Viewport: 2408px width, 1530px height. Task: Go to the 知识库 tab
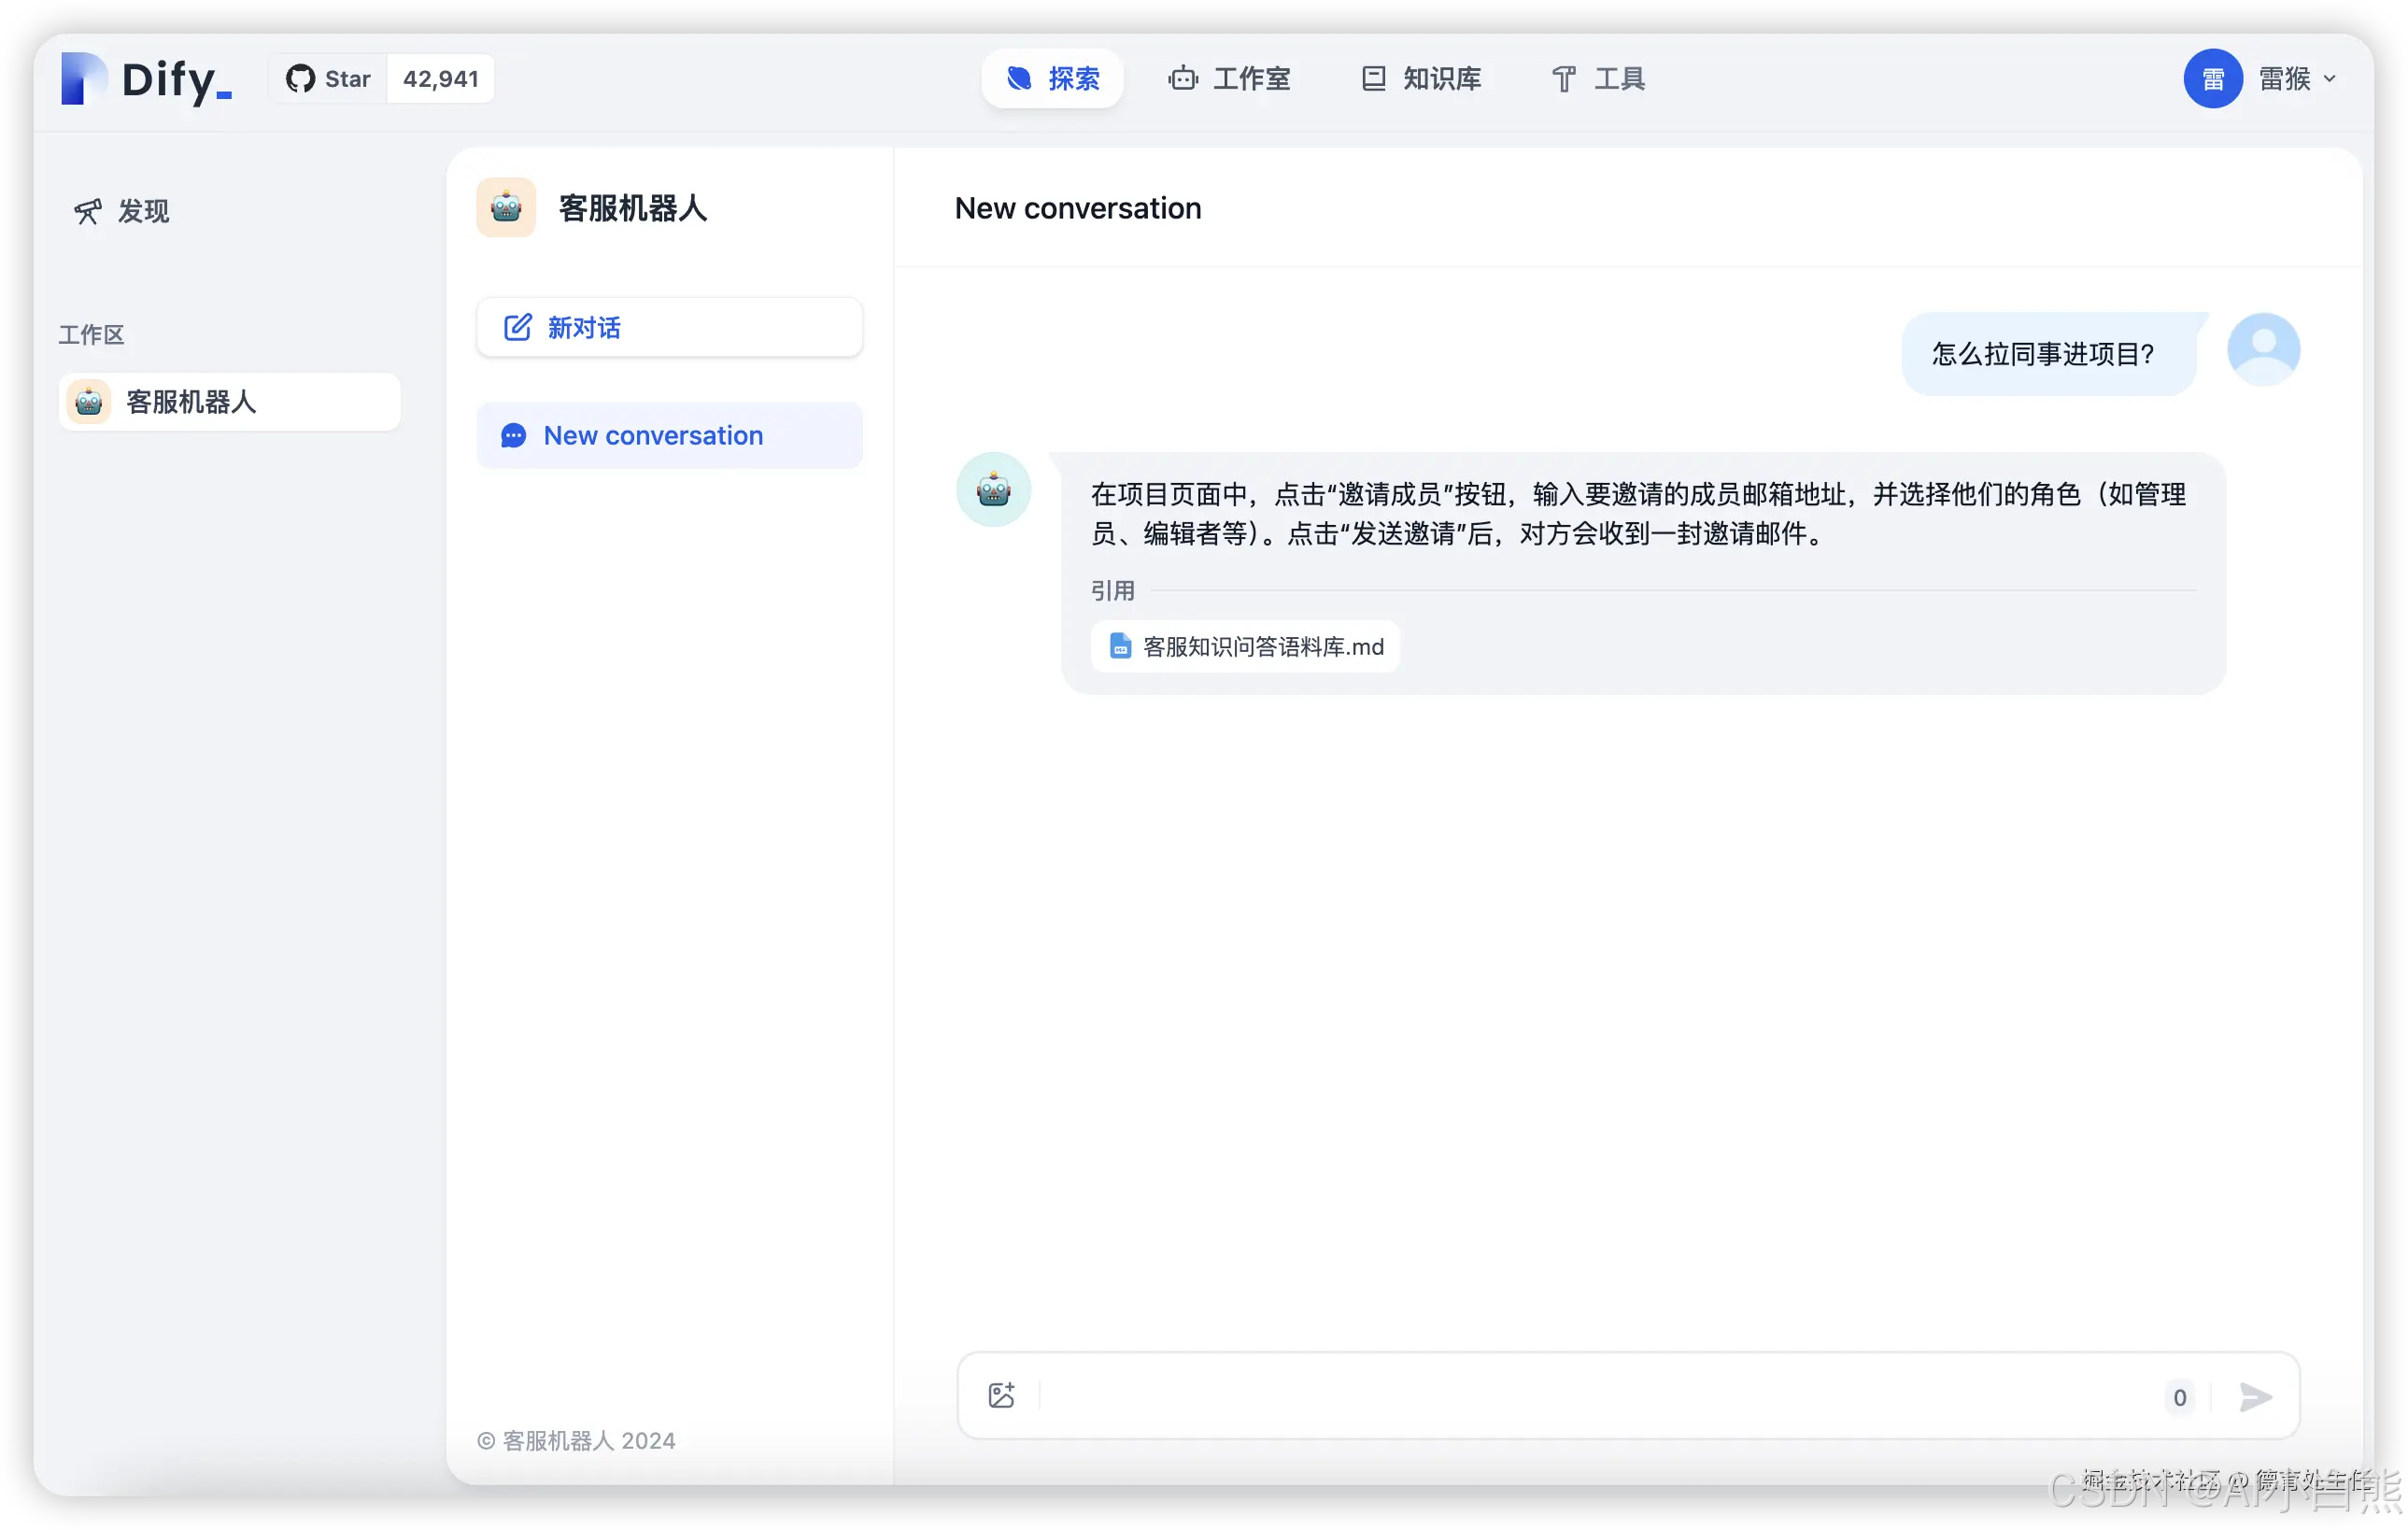click(1421, 79)
